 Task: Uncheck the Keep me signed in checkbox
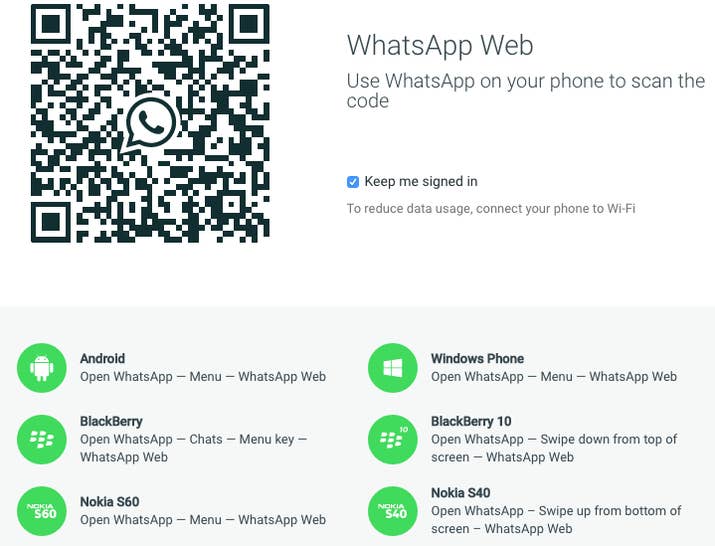point(353,182)
